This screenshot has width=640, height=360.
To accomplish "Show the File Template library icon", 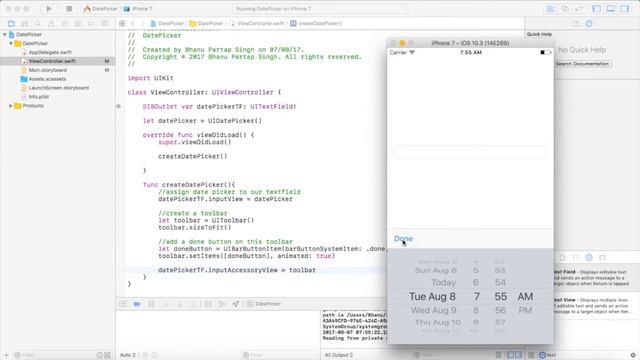I will coord(562,258).
